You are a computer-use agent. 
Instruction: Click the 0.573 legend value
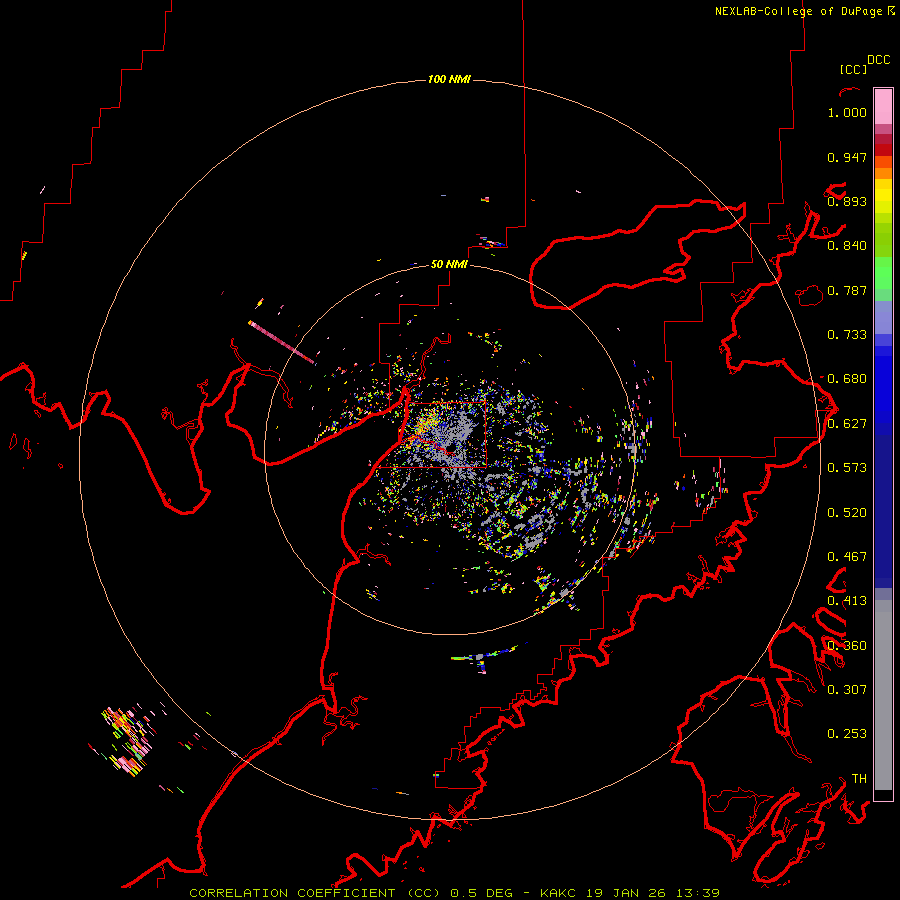pos(847,468)
